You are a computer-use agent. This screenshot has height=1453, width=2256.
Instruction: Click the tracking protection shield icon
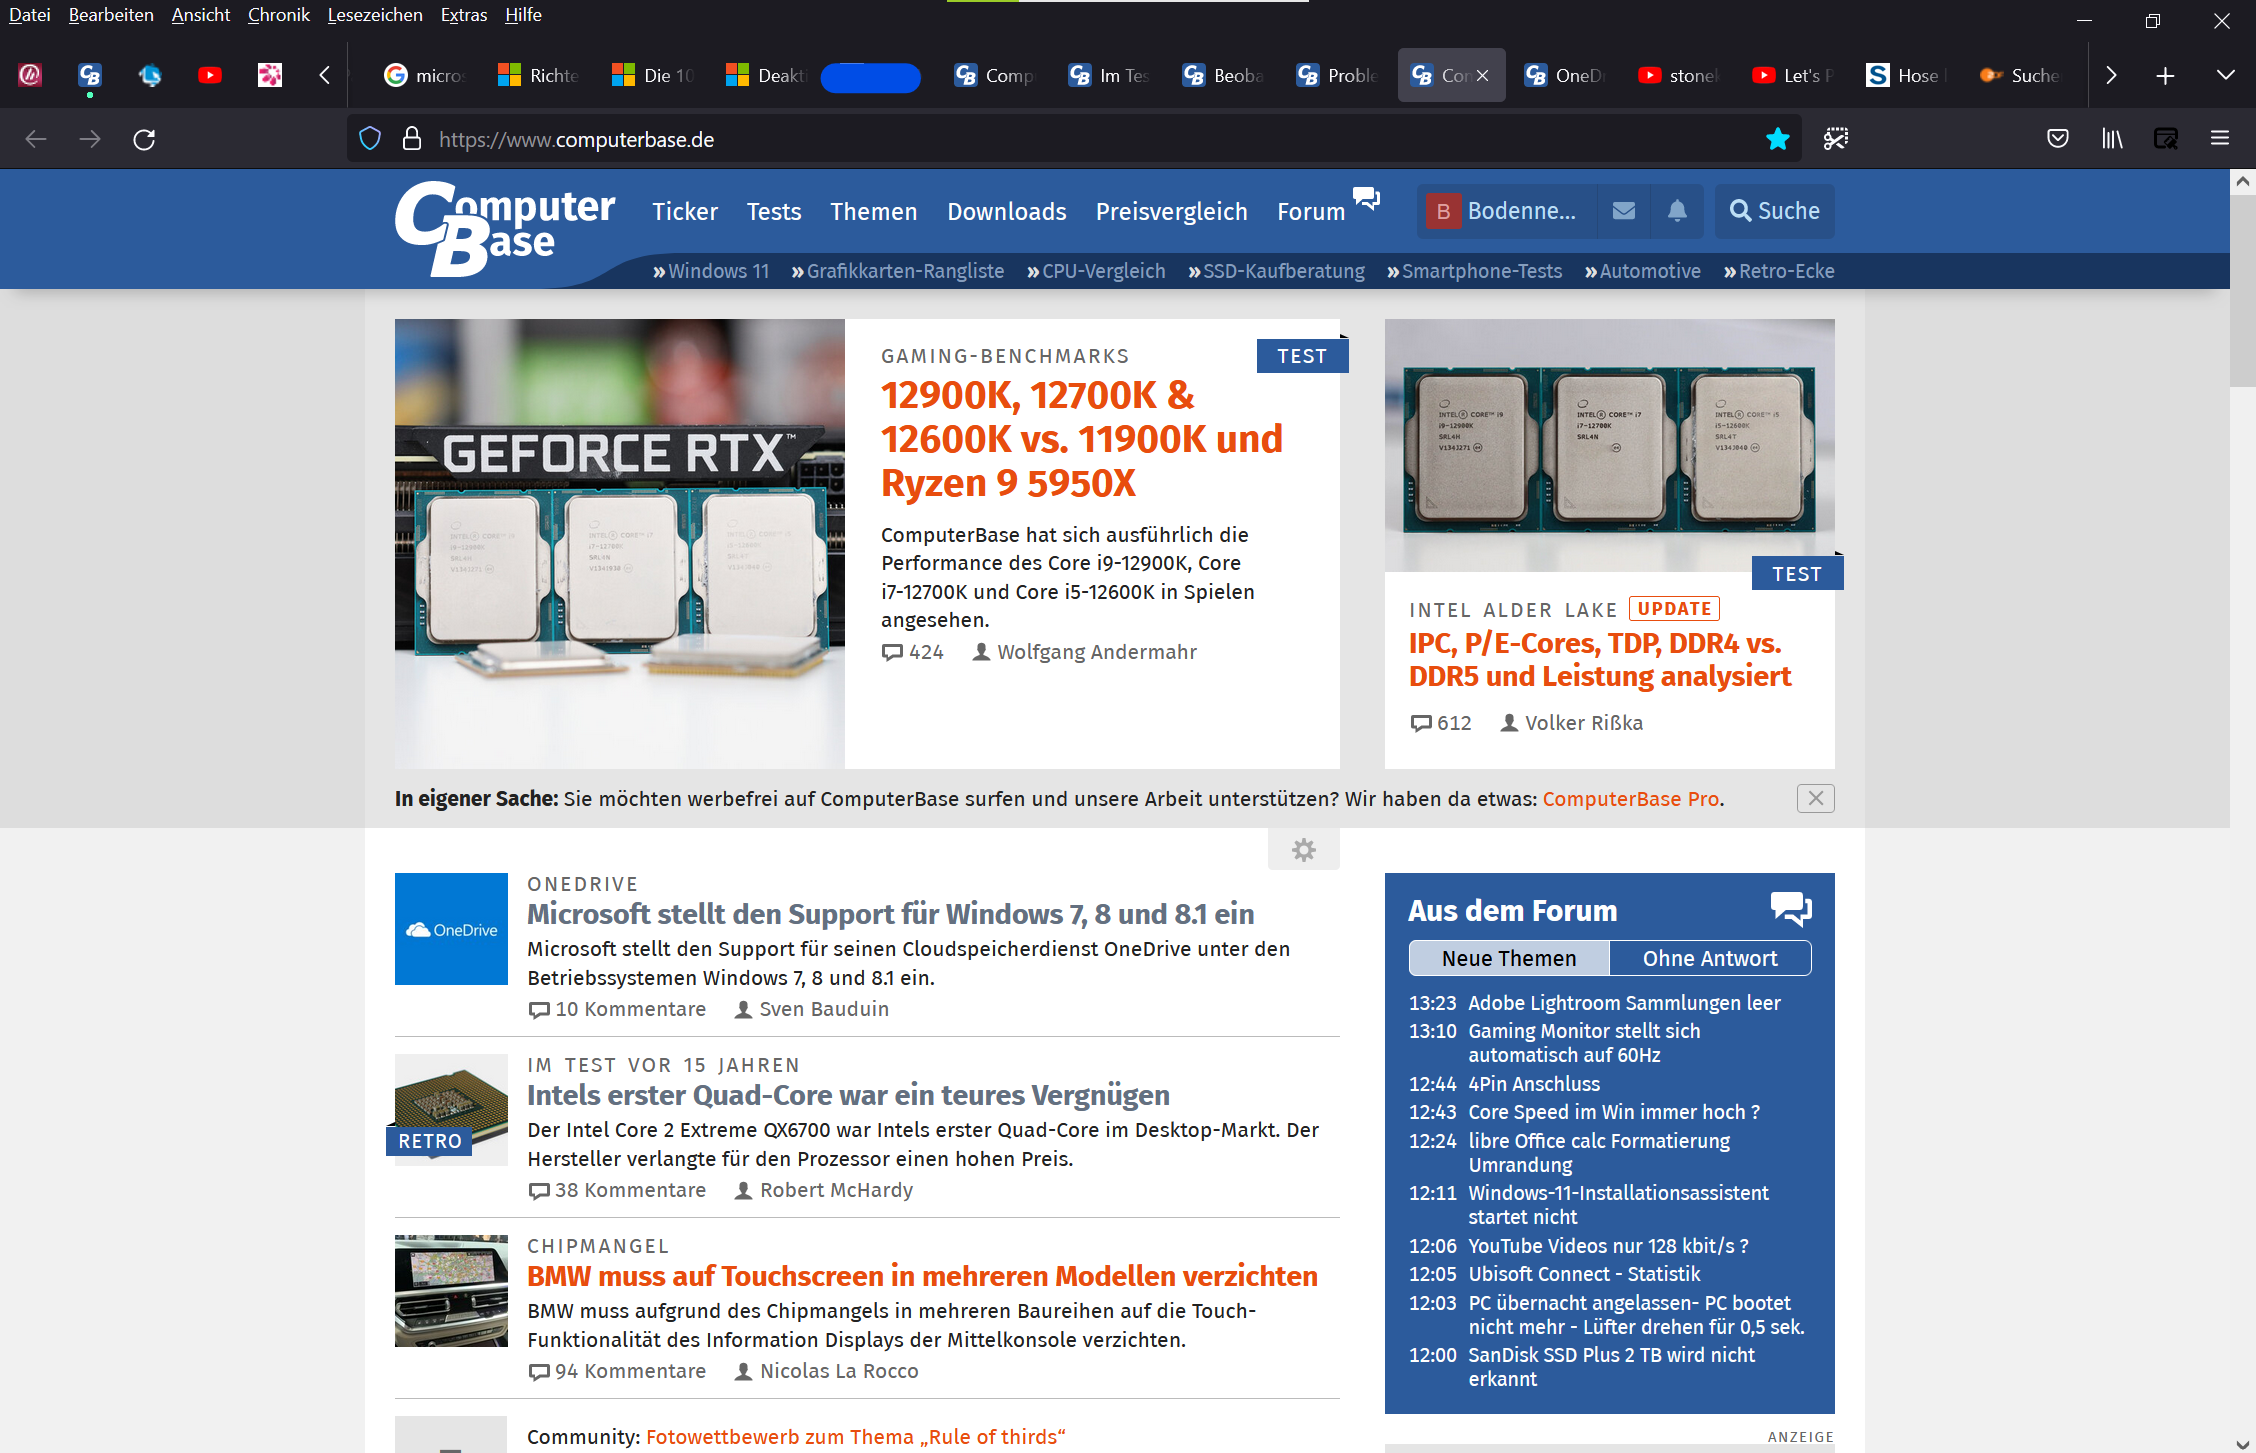click(x=370, y=139)
